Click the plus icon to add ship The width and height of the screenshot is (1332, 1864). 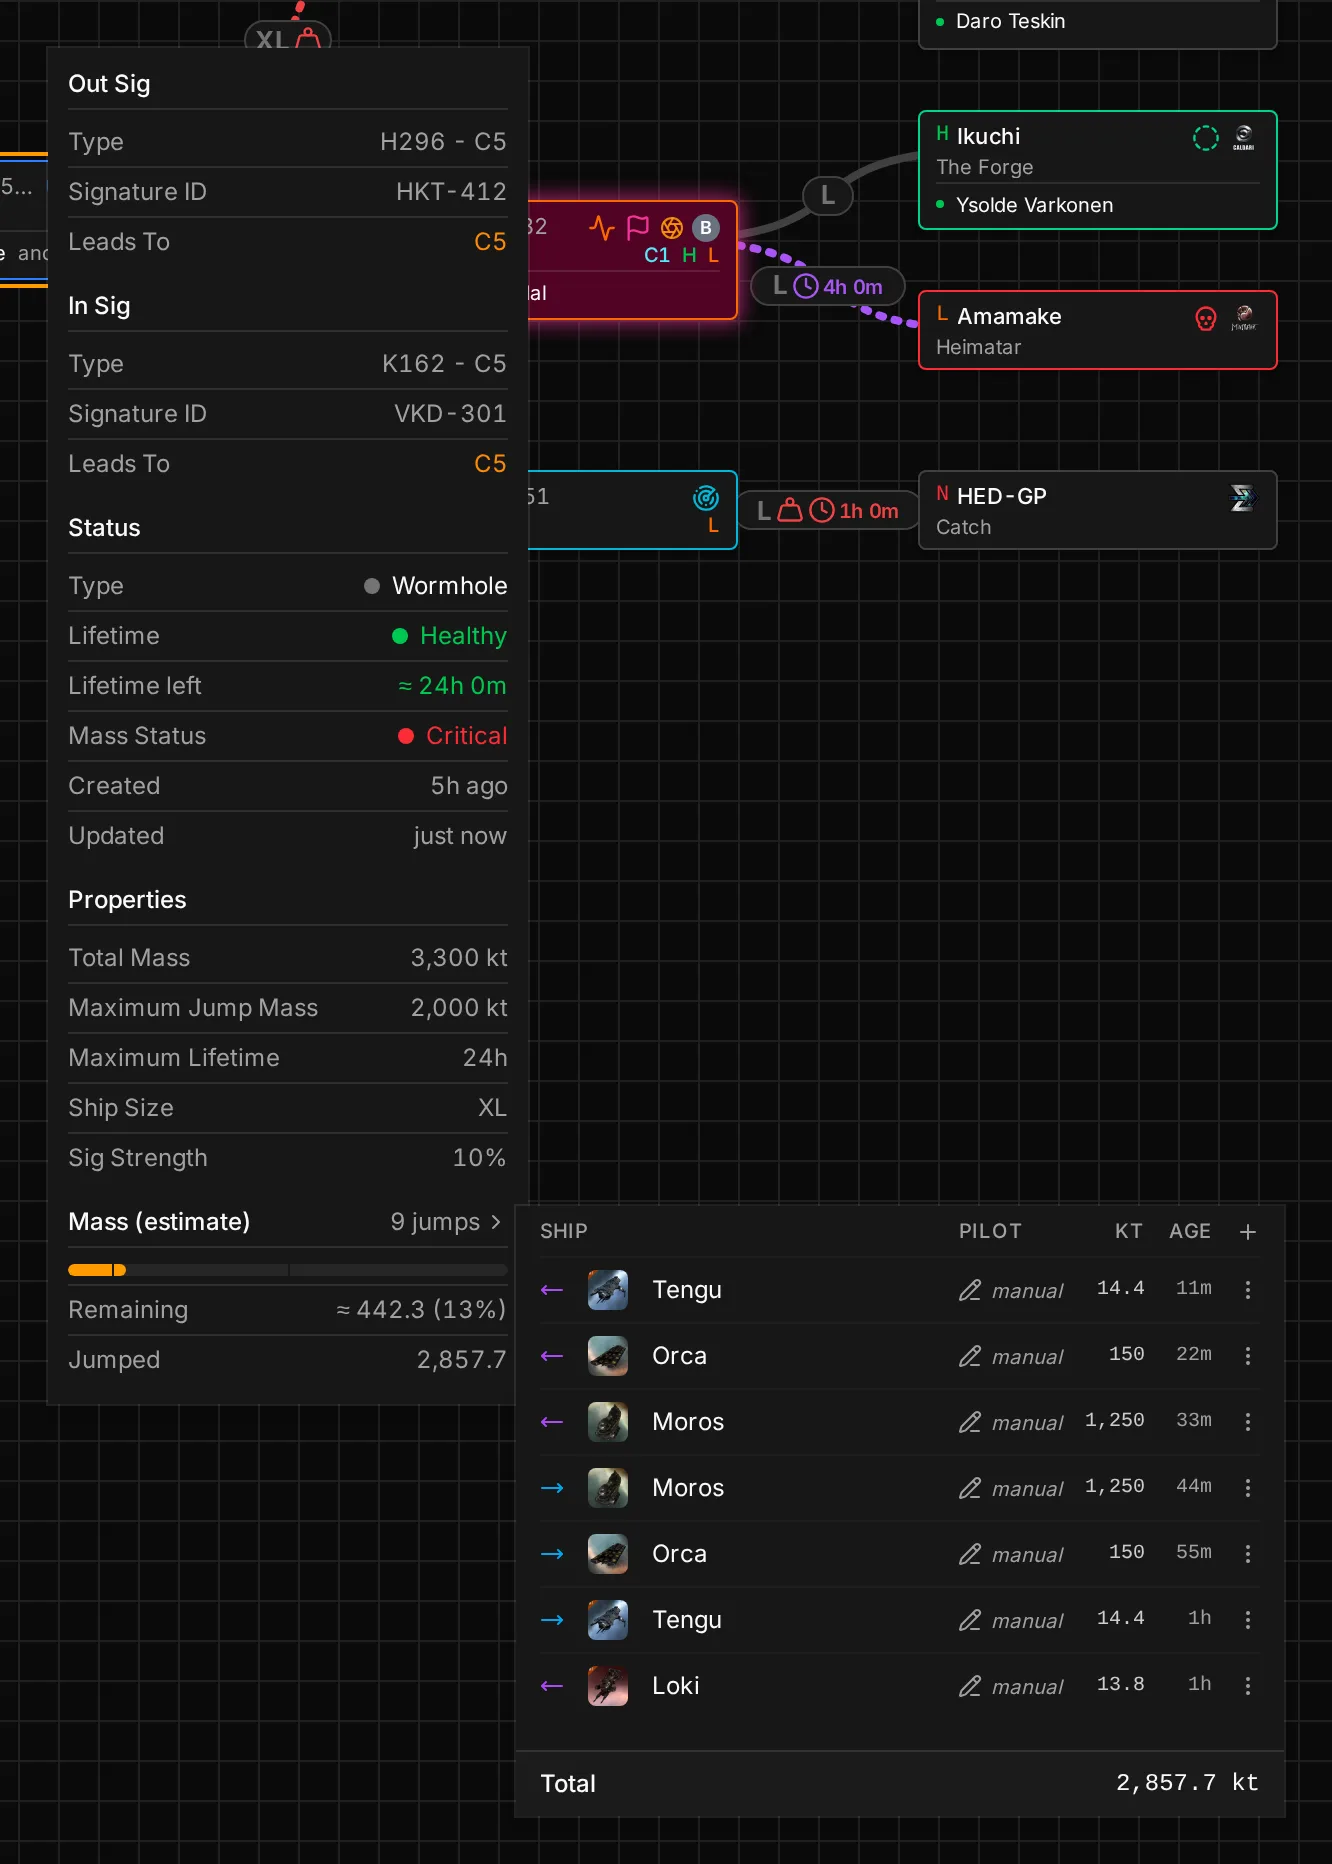click(1247, 1231)
